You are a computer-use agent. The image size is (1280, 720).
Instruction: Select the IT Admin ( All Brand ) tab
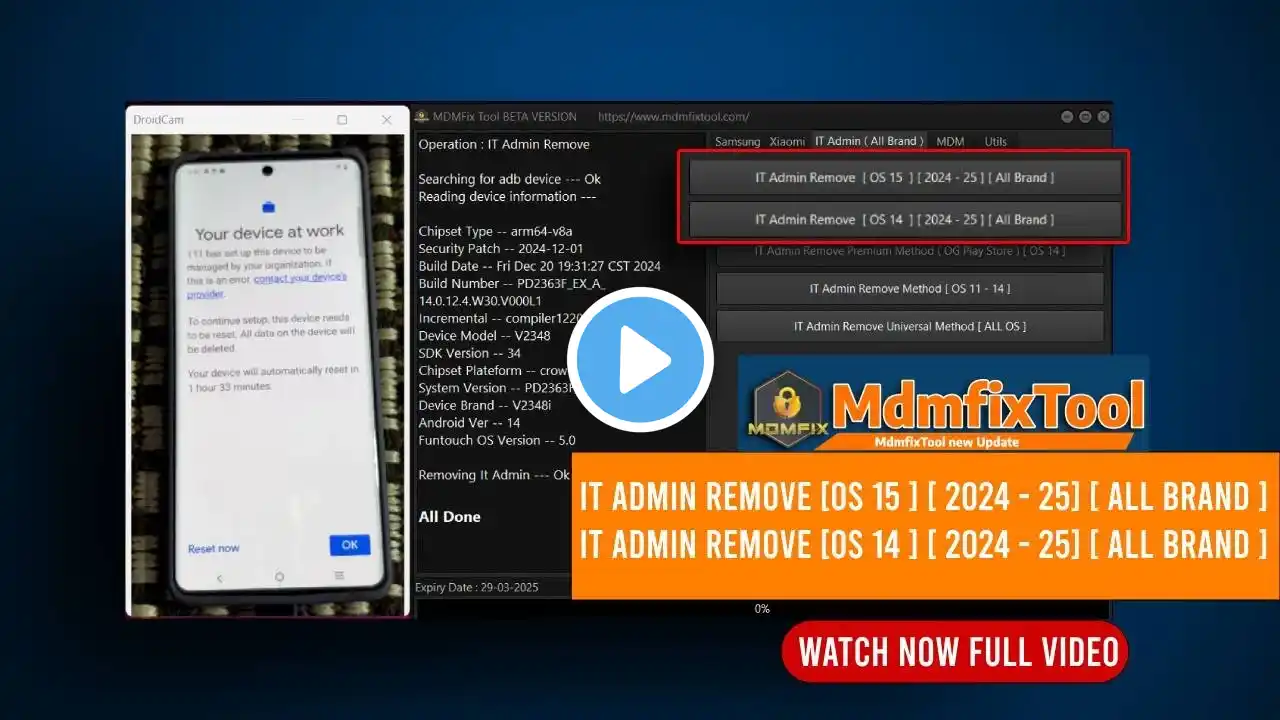[867, 141]
